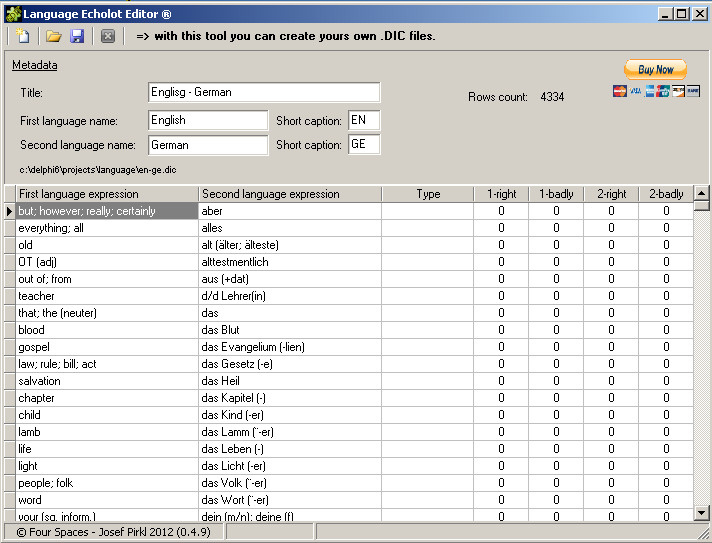Click the close file toolbar icon
Image resolution: width=712 pixels, height=543 pixels.
[x=108, y=36]
